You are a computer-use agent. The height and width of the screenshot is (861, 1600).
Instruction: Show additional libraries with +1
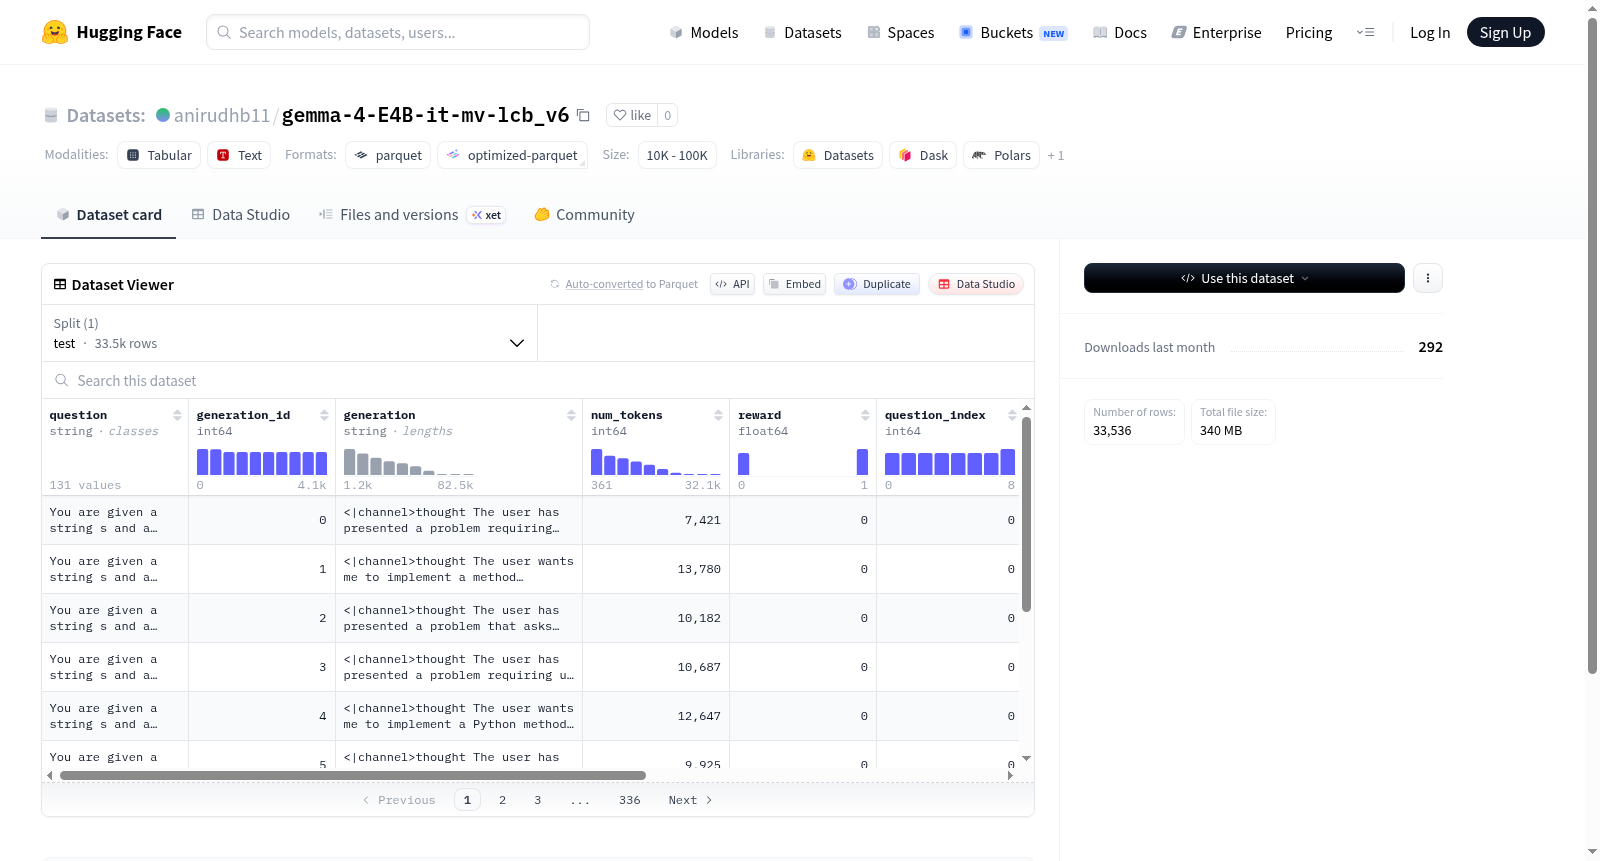1056,155
